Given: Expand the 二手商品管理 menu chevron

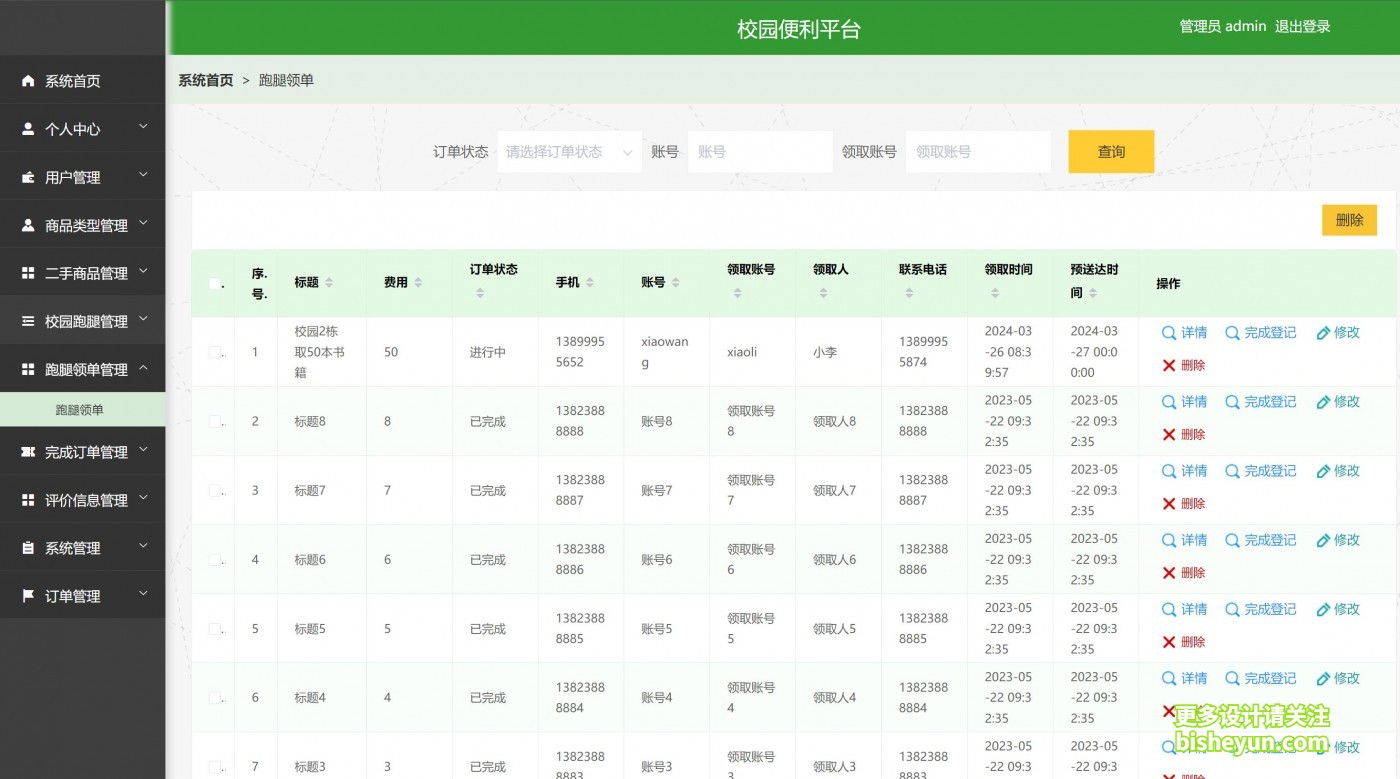Looking at the screenshot, I should pos(143,271).
